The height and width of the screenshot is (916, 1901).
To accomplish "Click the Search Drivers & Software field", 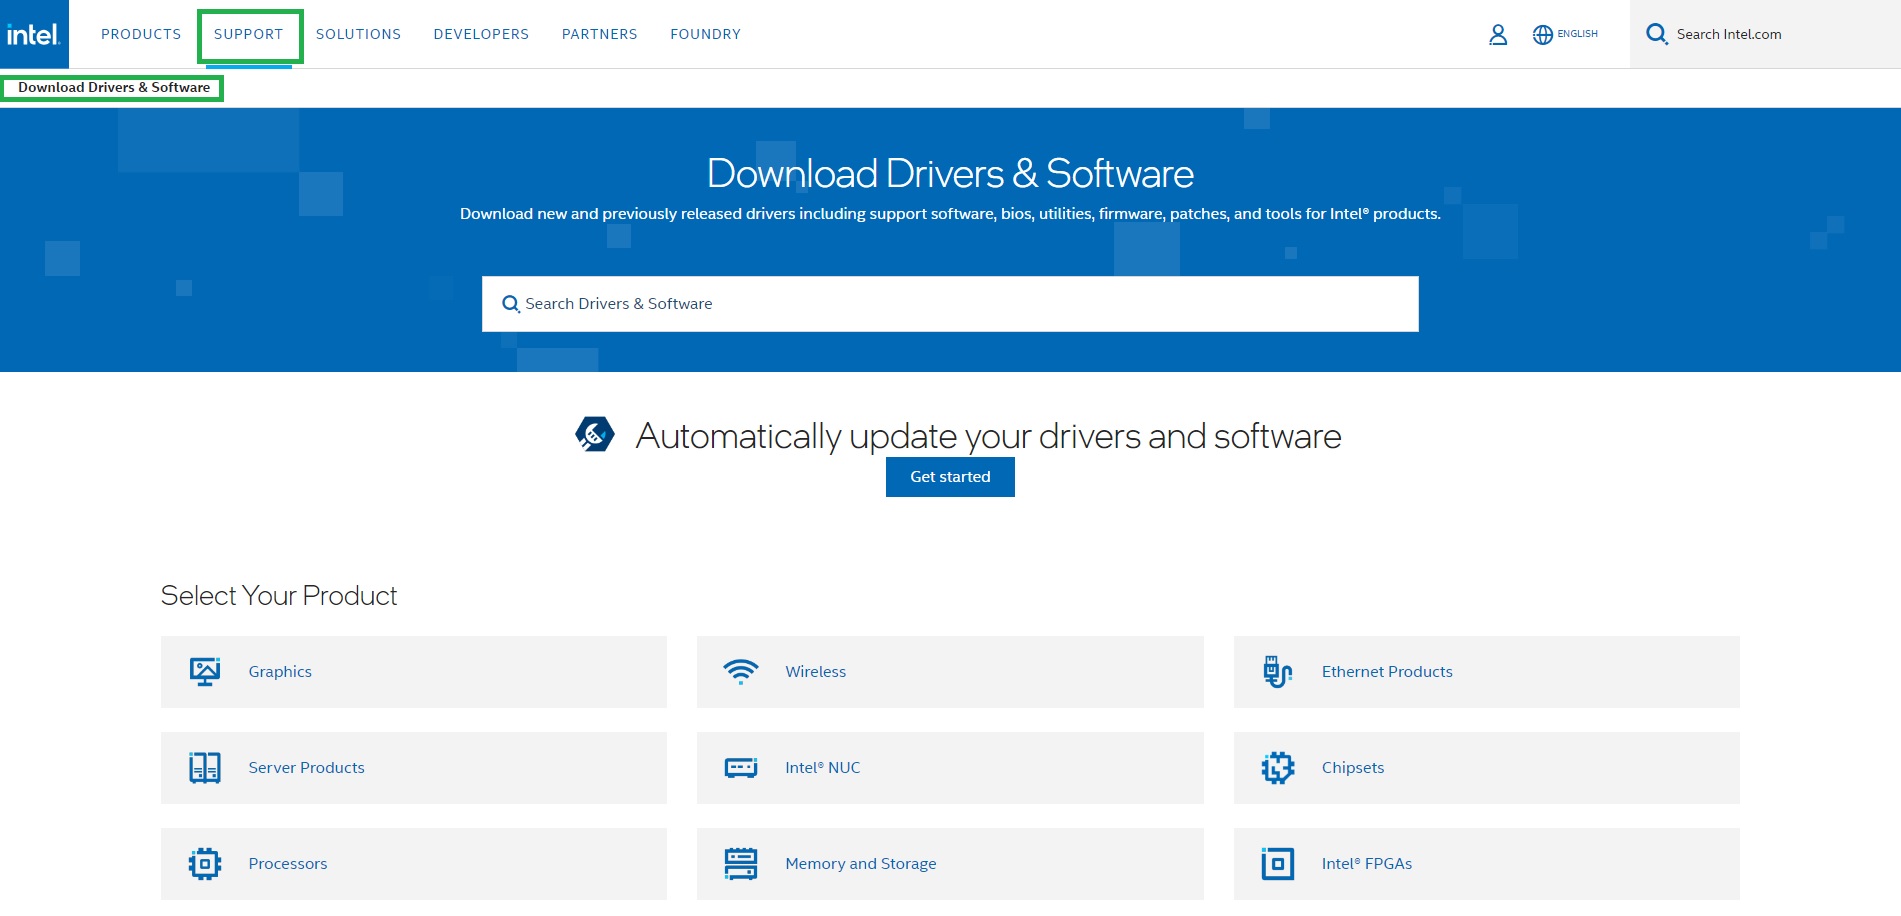I will (x=949, y=303).
